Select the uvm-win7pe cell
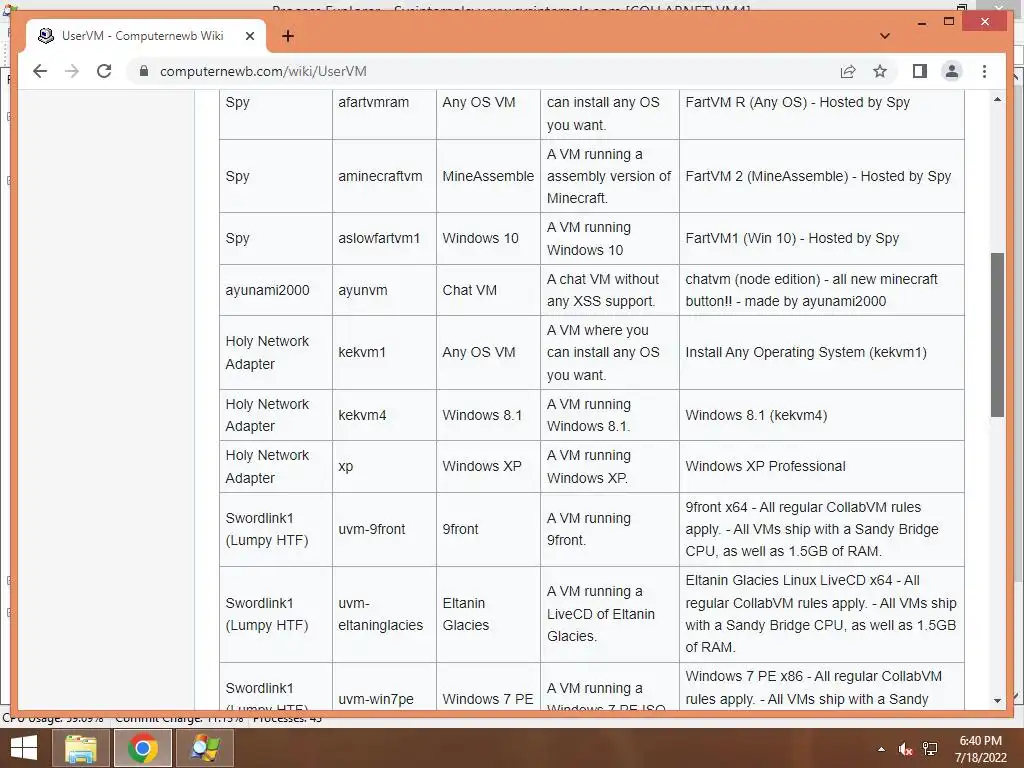The image size is (1024, 768). click(384, 686)
